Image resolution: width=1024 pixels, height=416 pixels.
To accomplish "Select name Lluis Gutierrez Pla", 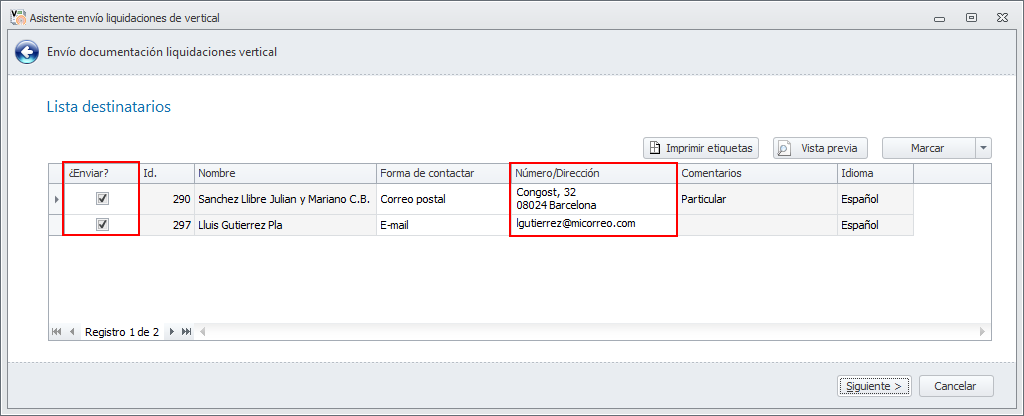I will [x=285, y=225].
